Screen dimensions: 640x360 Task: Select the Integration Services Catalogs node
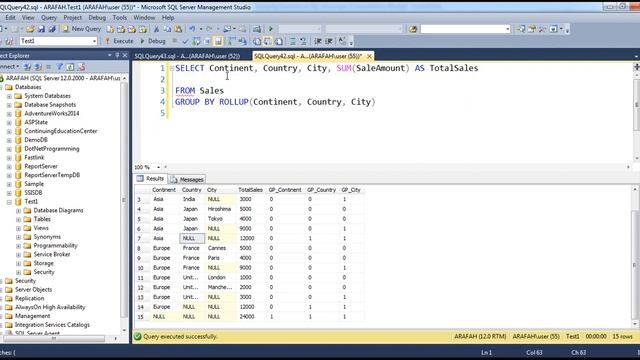coord(52,325)
